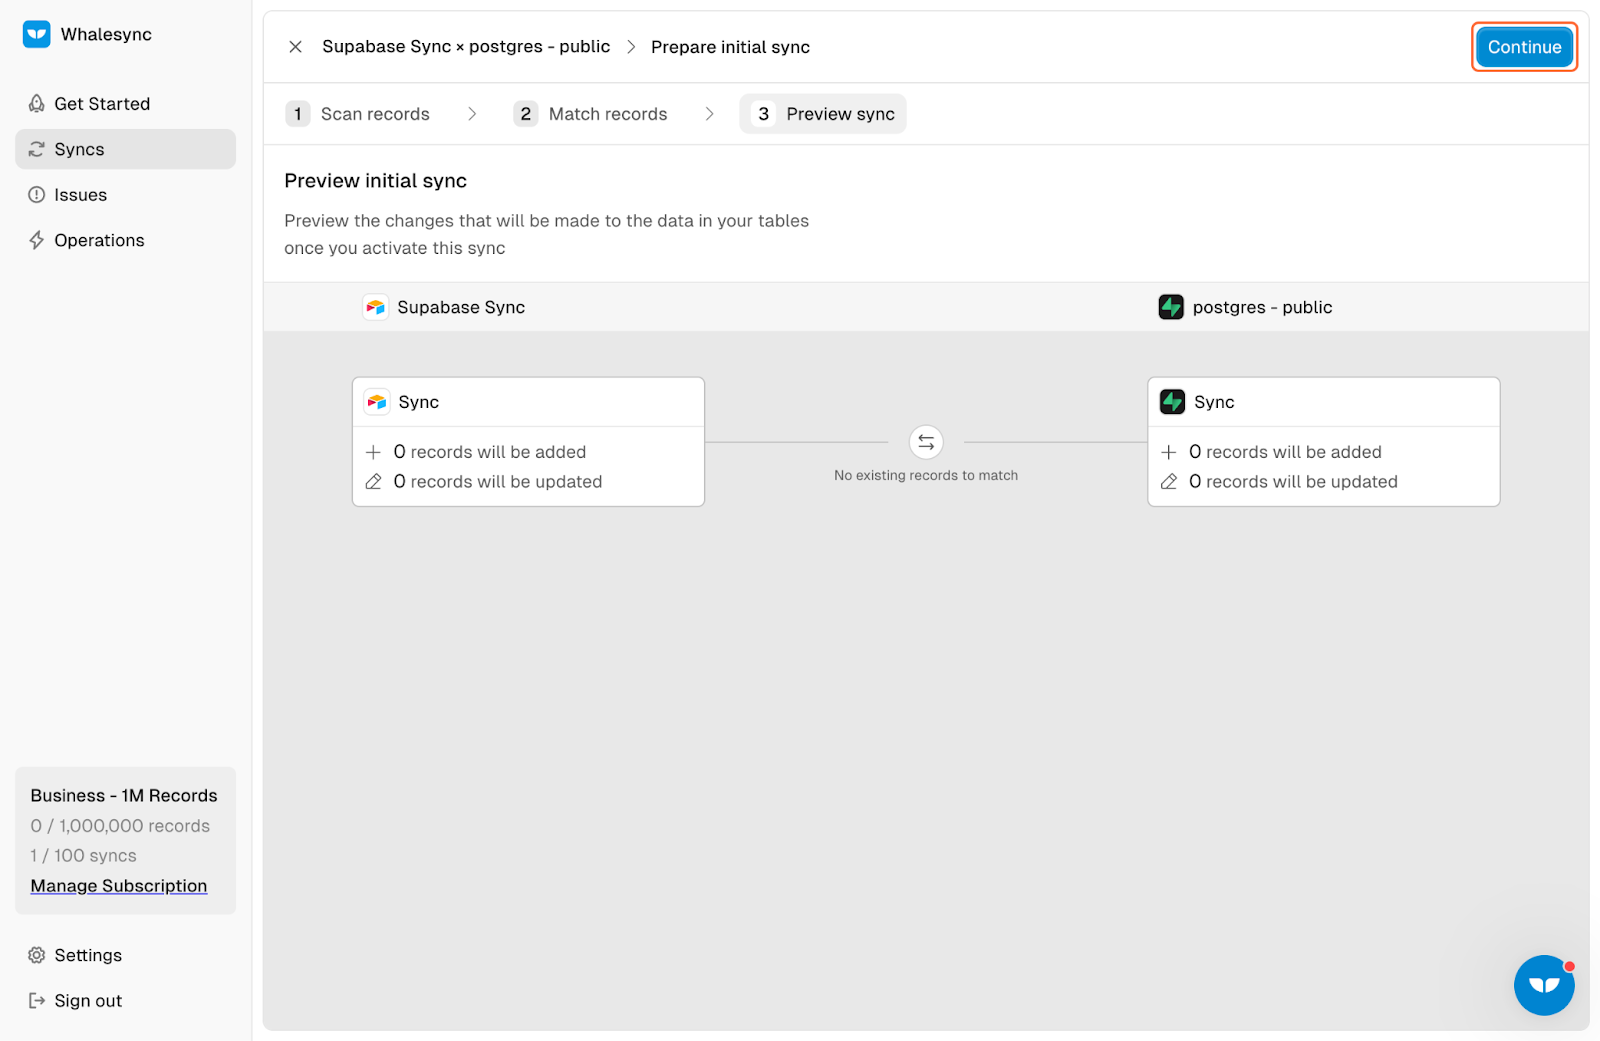Click the Supabase icon in right Sync card

1172,402
